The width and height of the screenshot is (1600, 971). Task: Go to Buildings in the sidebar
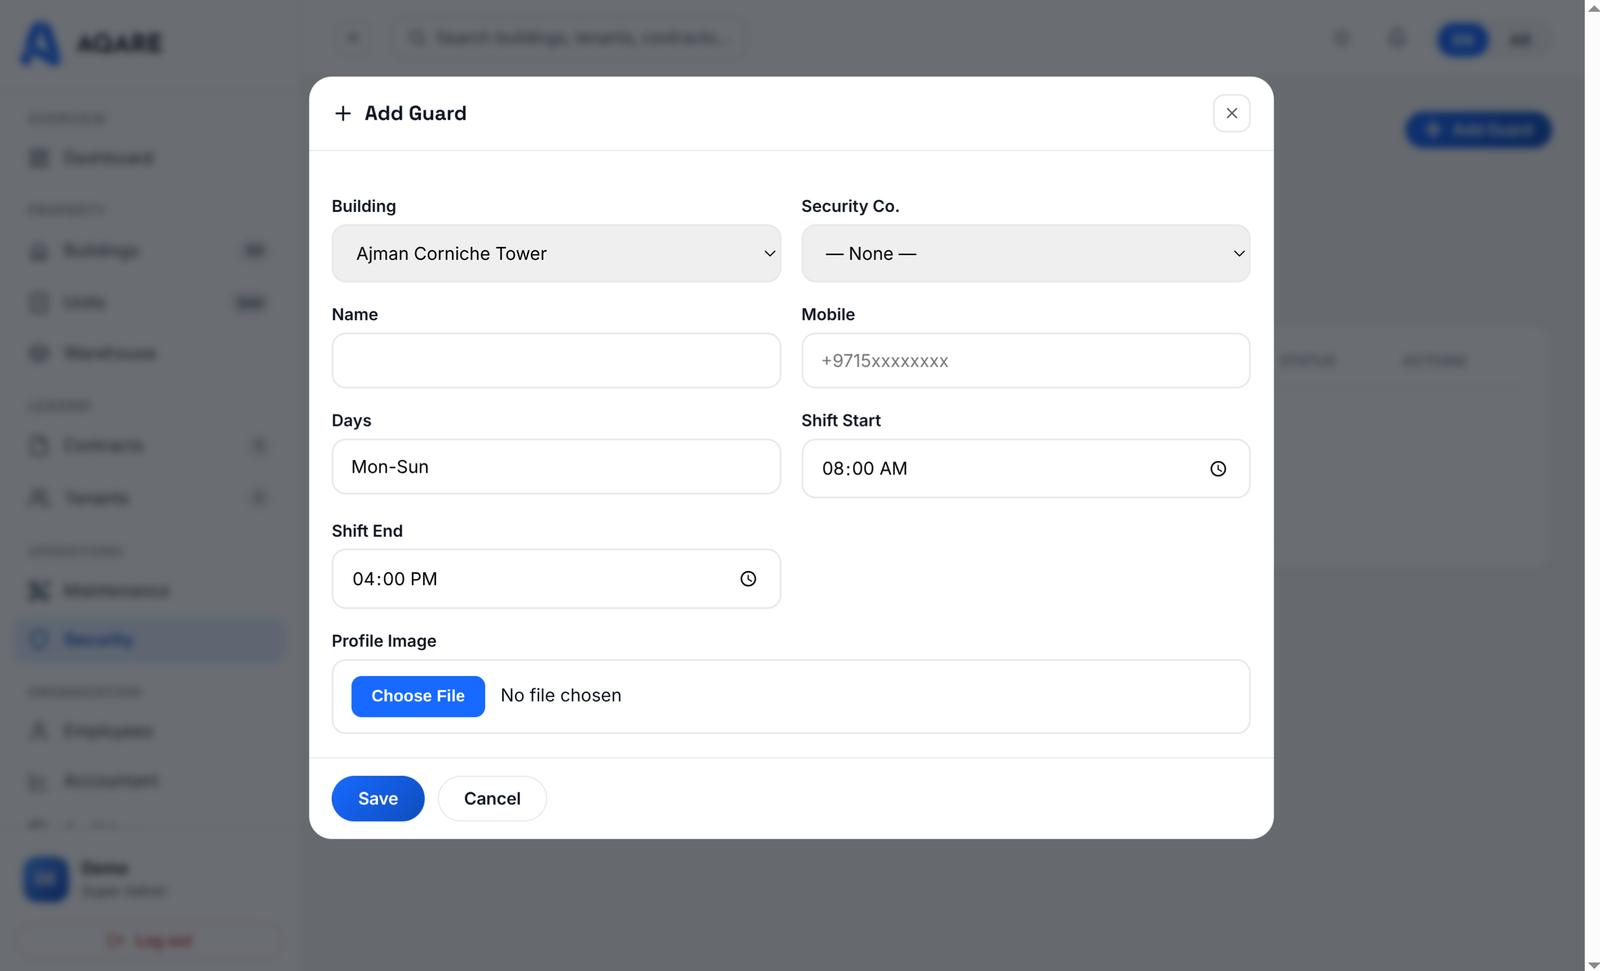click(150, 250)
